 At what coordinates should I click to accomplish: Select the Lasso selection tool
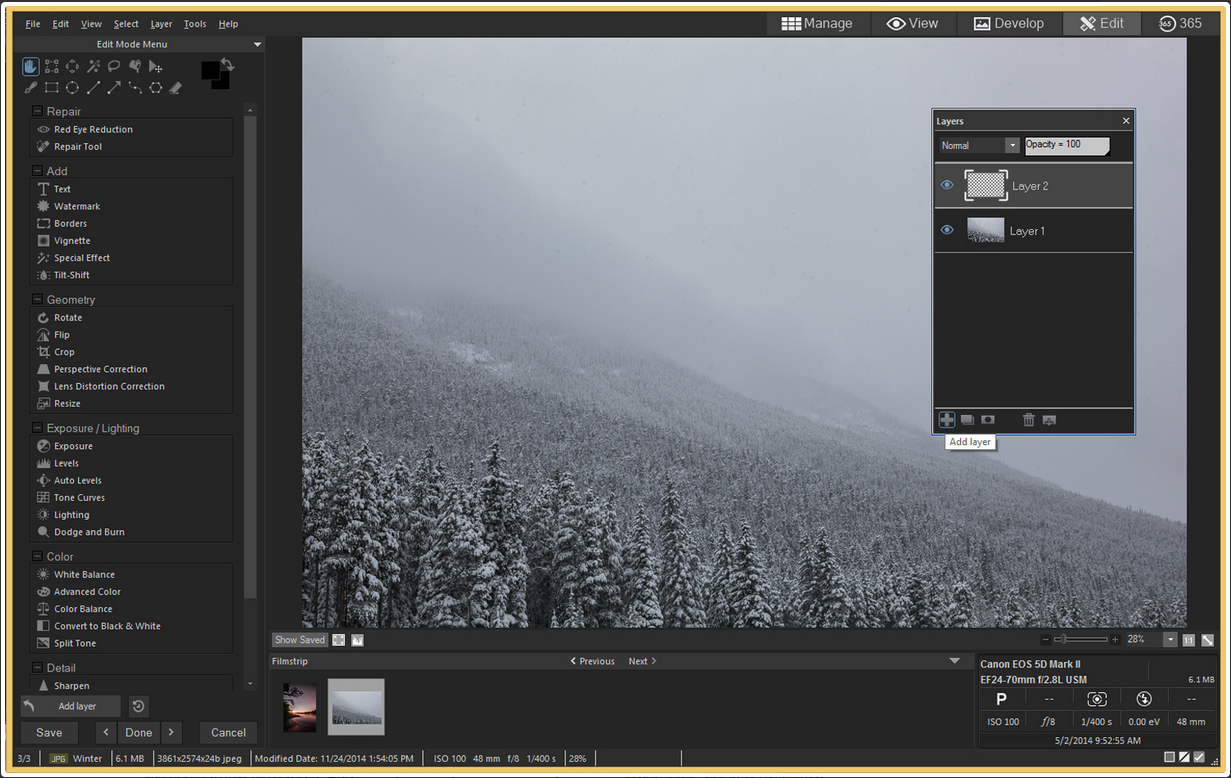(114, 66)
